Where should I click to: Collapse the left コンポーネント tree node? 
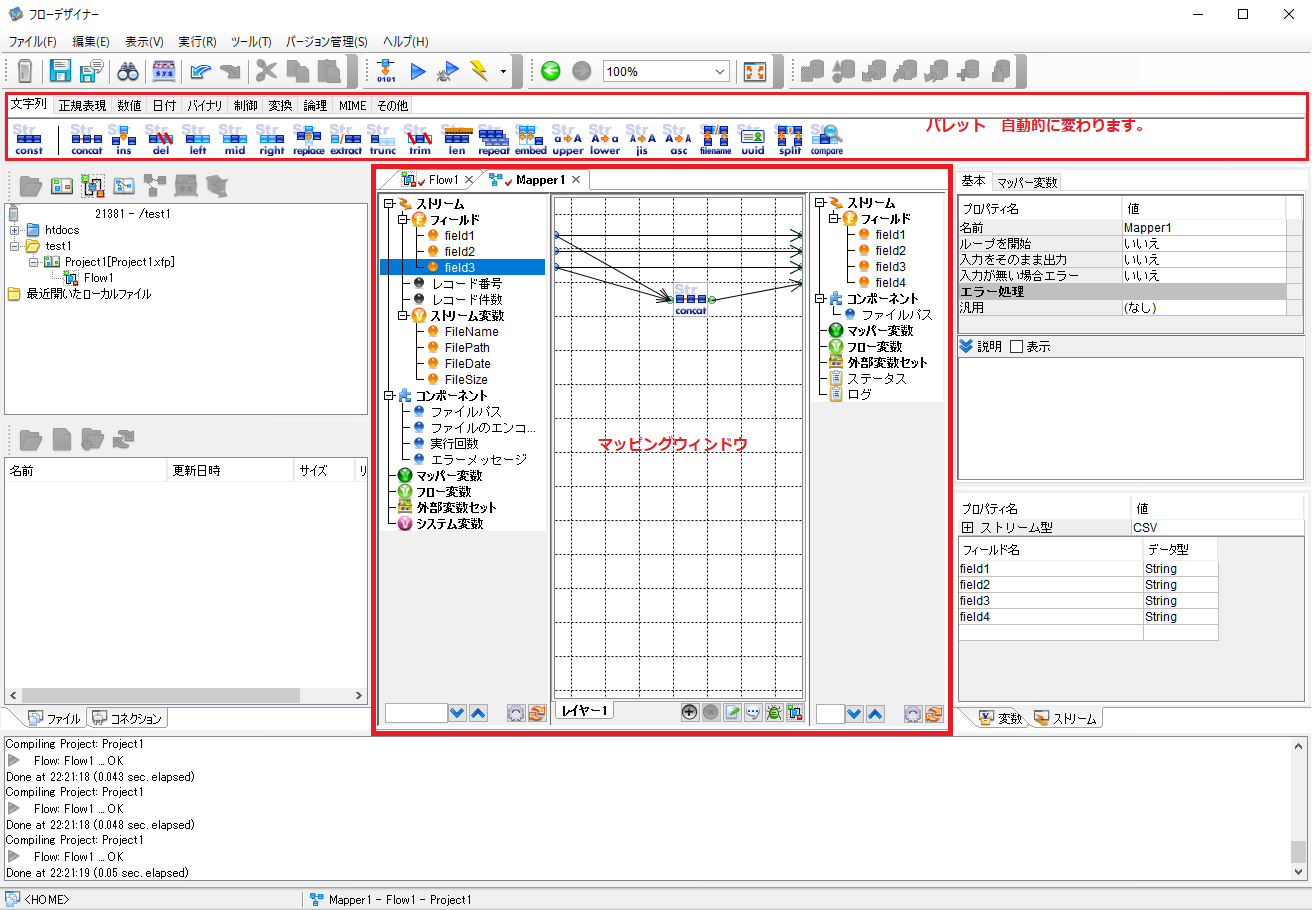[x=388, y=395]
